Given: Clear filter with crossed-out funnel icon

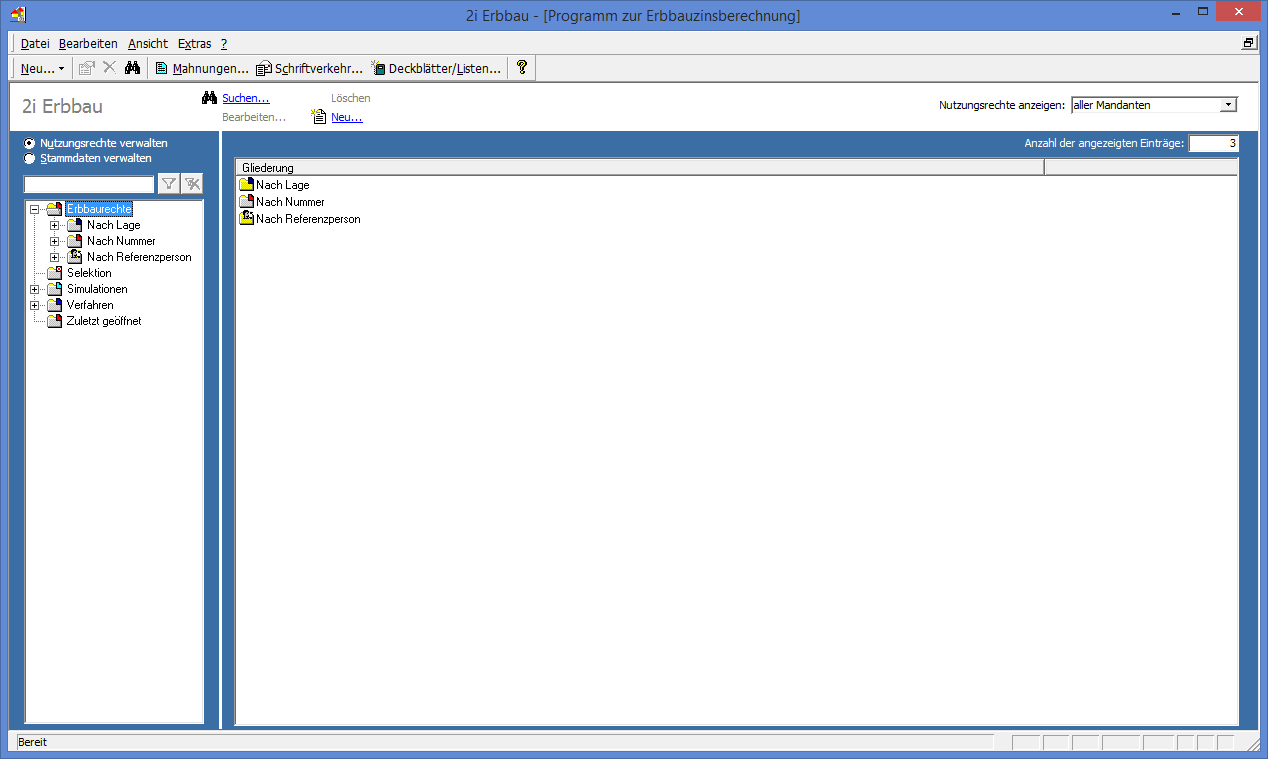Looking at the screenshot, I should pyautogui.click(x=192, y=183).
